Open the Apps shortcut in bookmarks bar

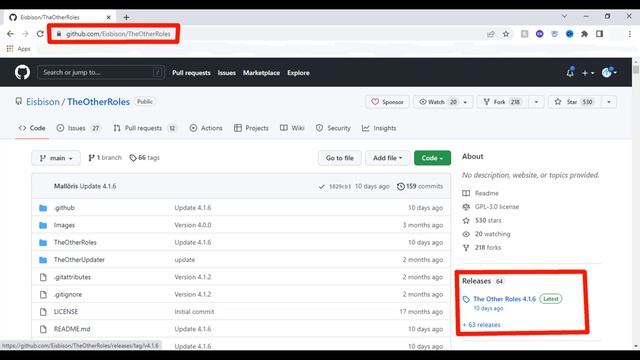pyautogui.click(x=18, y=49)
